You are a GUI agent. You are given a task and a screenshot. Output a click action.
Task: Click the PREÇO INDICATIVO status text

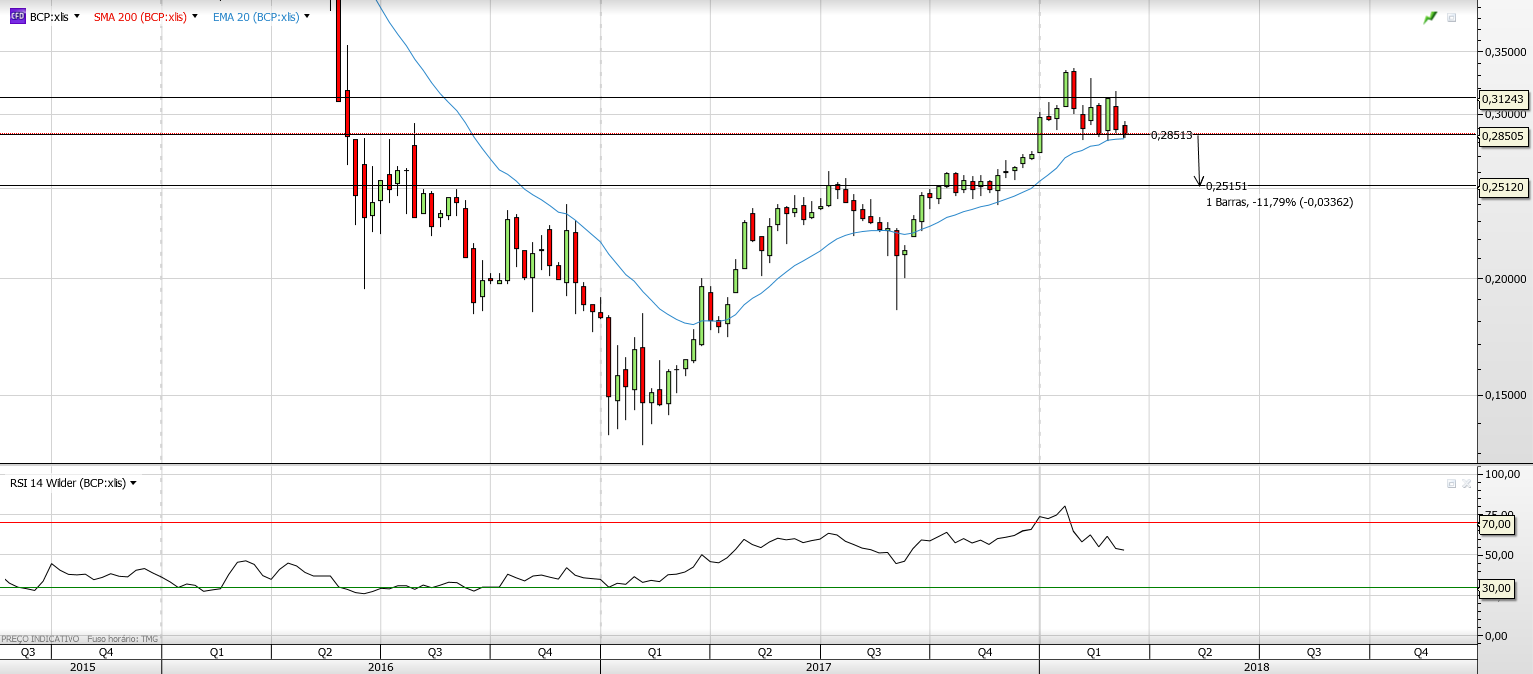point(41,638)
